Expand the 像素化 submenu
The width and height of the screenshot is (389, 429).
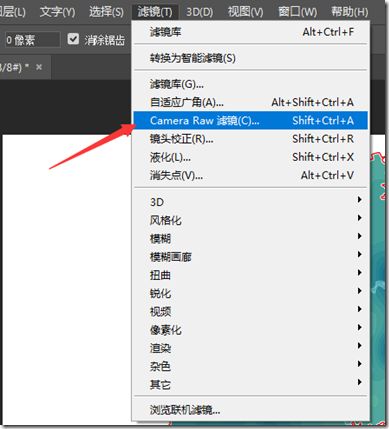click(251, 330)
